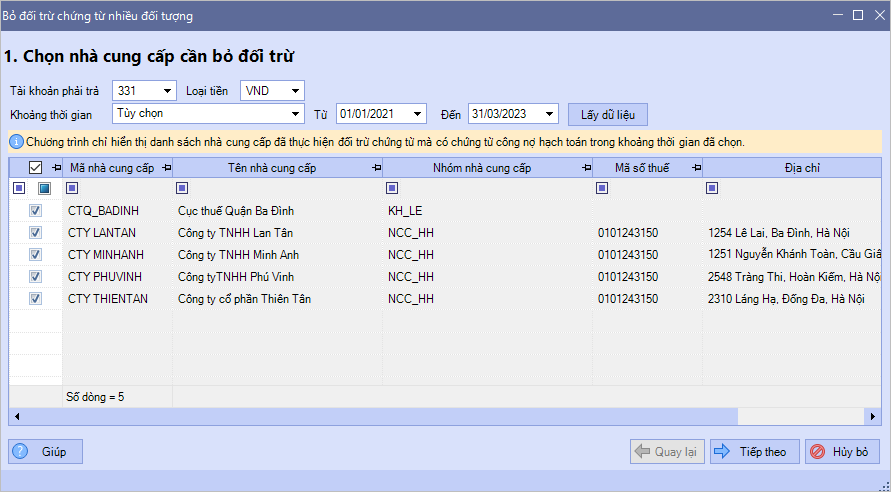Open filter operator icon under Địa chỉ column

click(711, 188)
